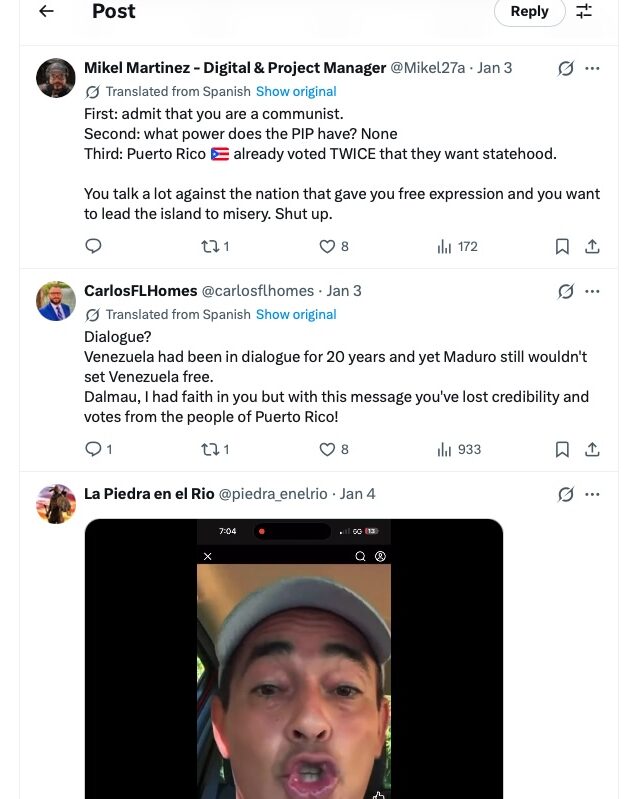
Task: Click the Reply button at top
Action: tap(529, 11)
